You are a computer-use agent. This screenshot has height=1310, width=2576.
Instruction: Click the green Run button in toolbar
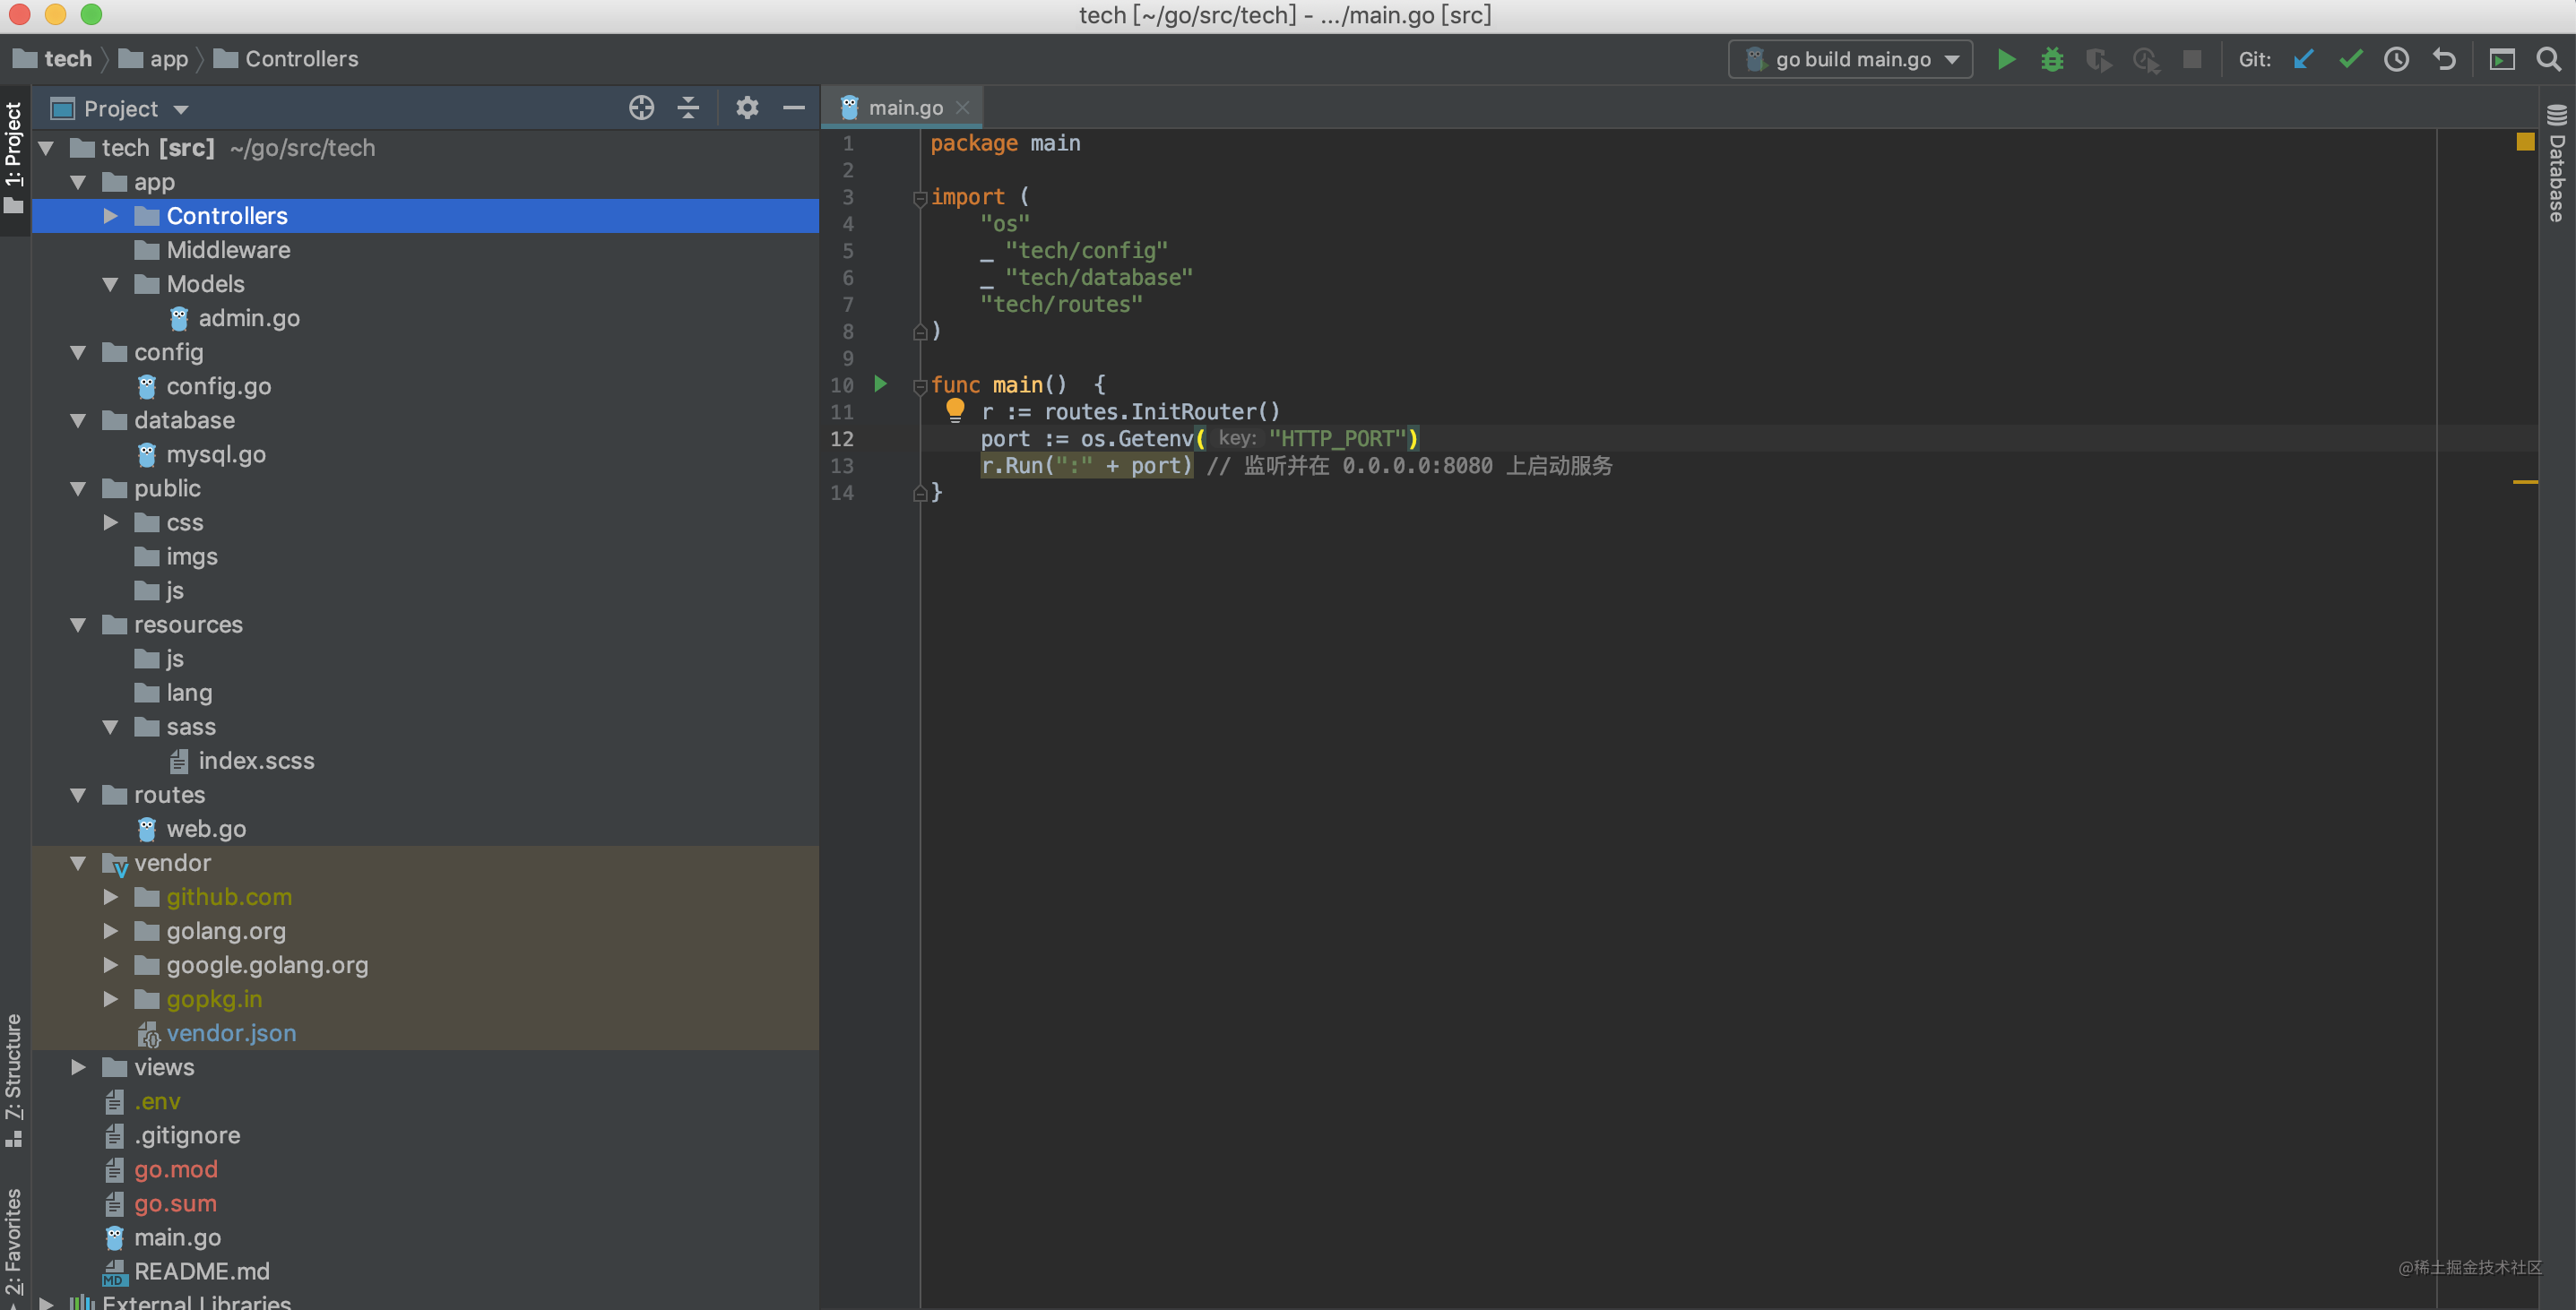(2006, 59)
